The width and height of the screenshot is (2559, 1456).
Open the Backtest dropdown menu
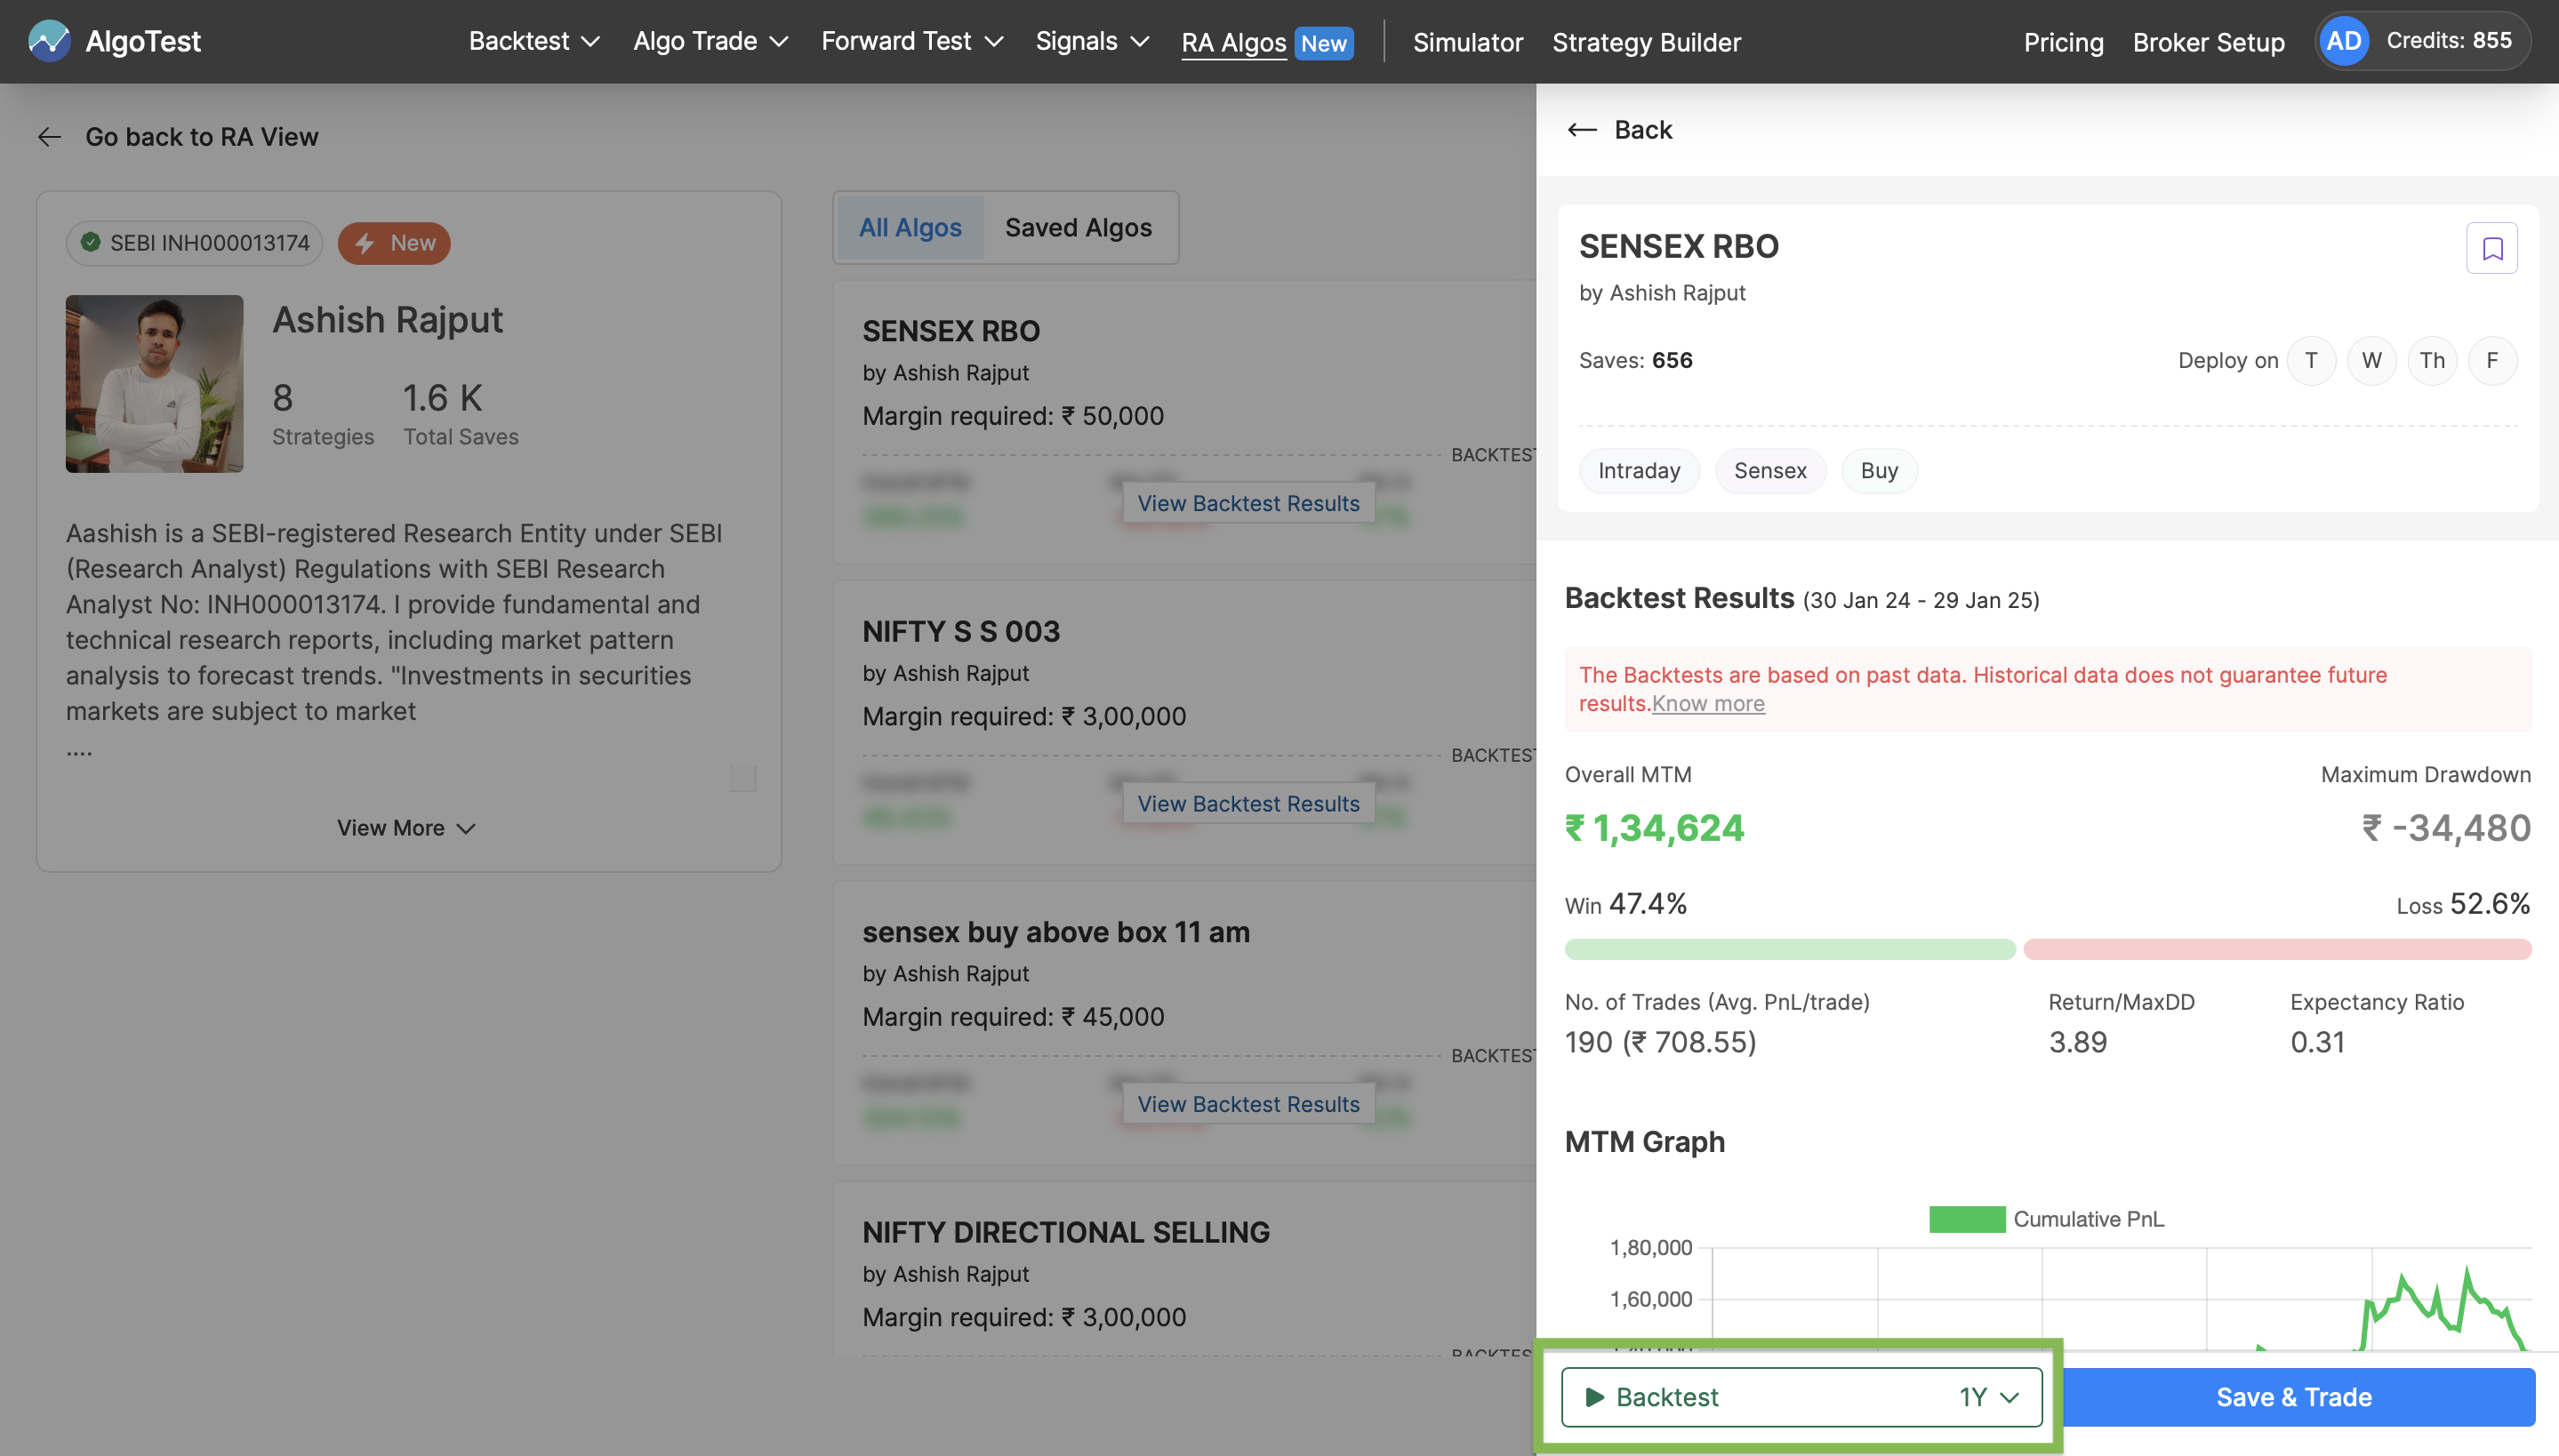click(534, 41)
